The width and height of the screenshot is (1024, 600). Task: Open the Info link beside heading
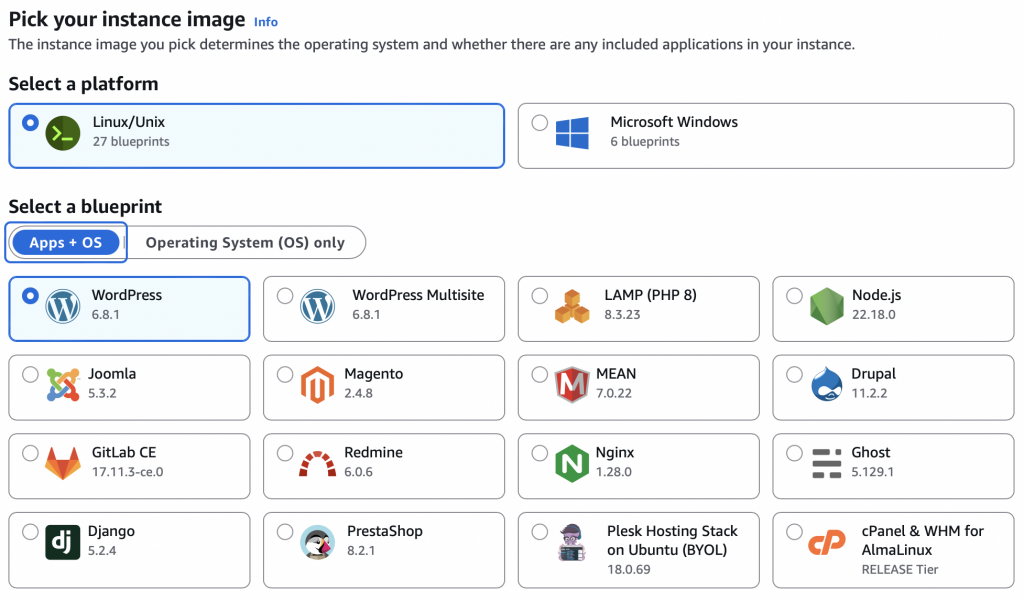point(266,22)
